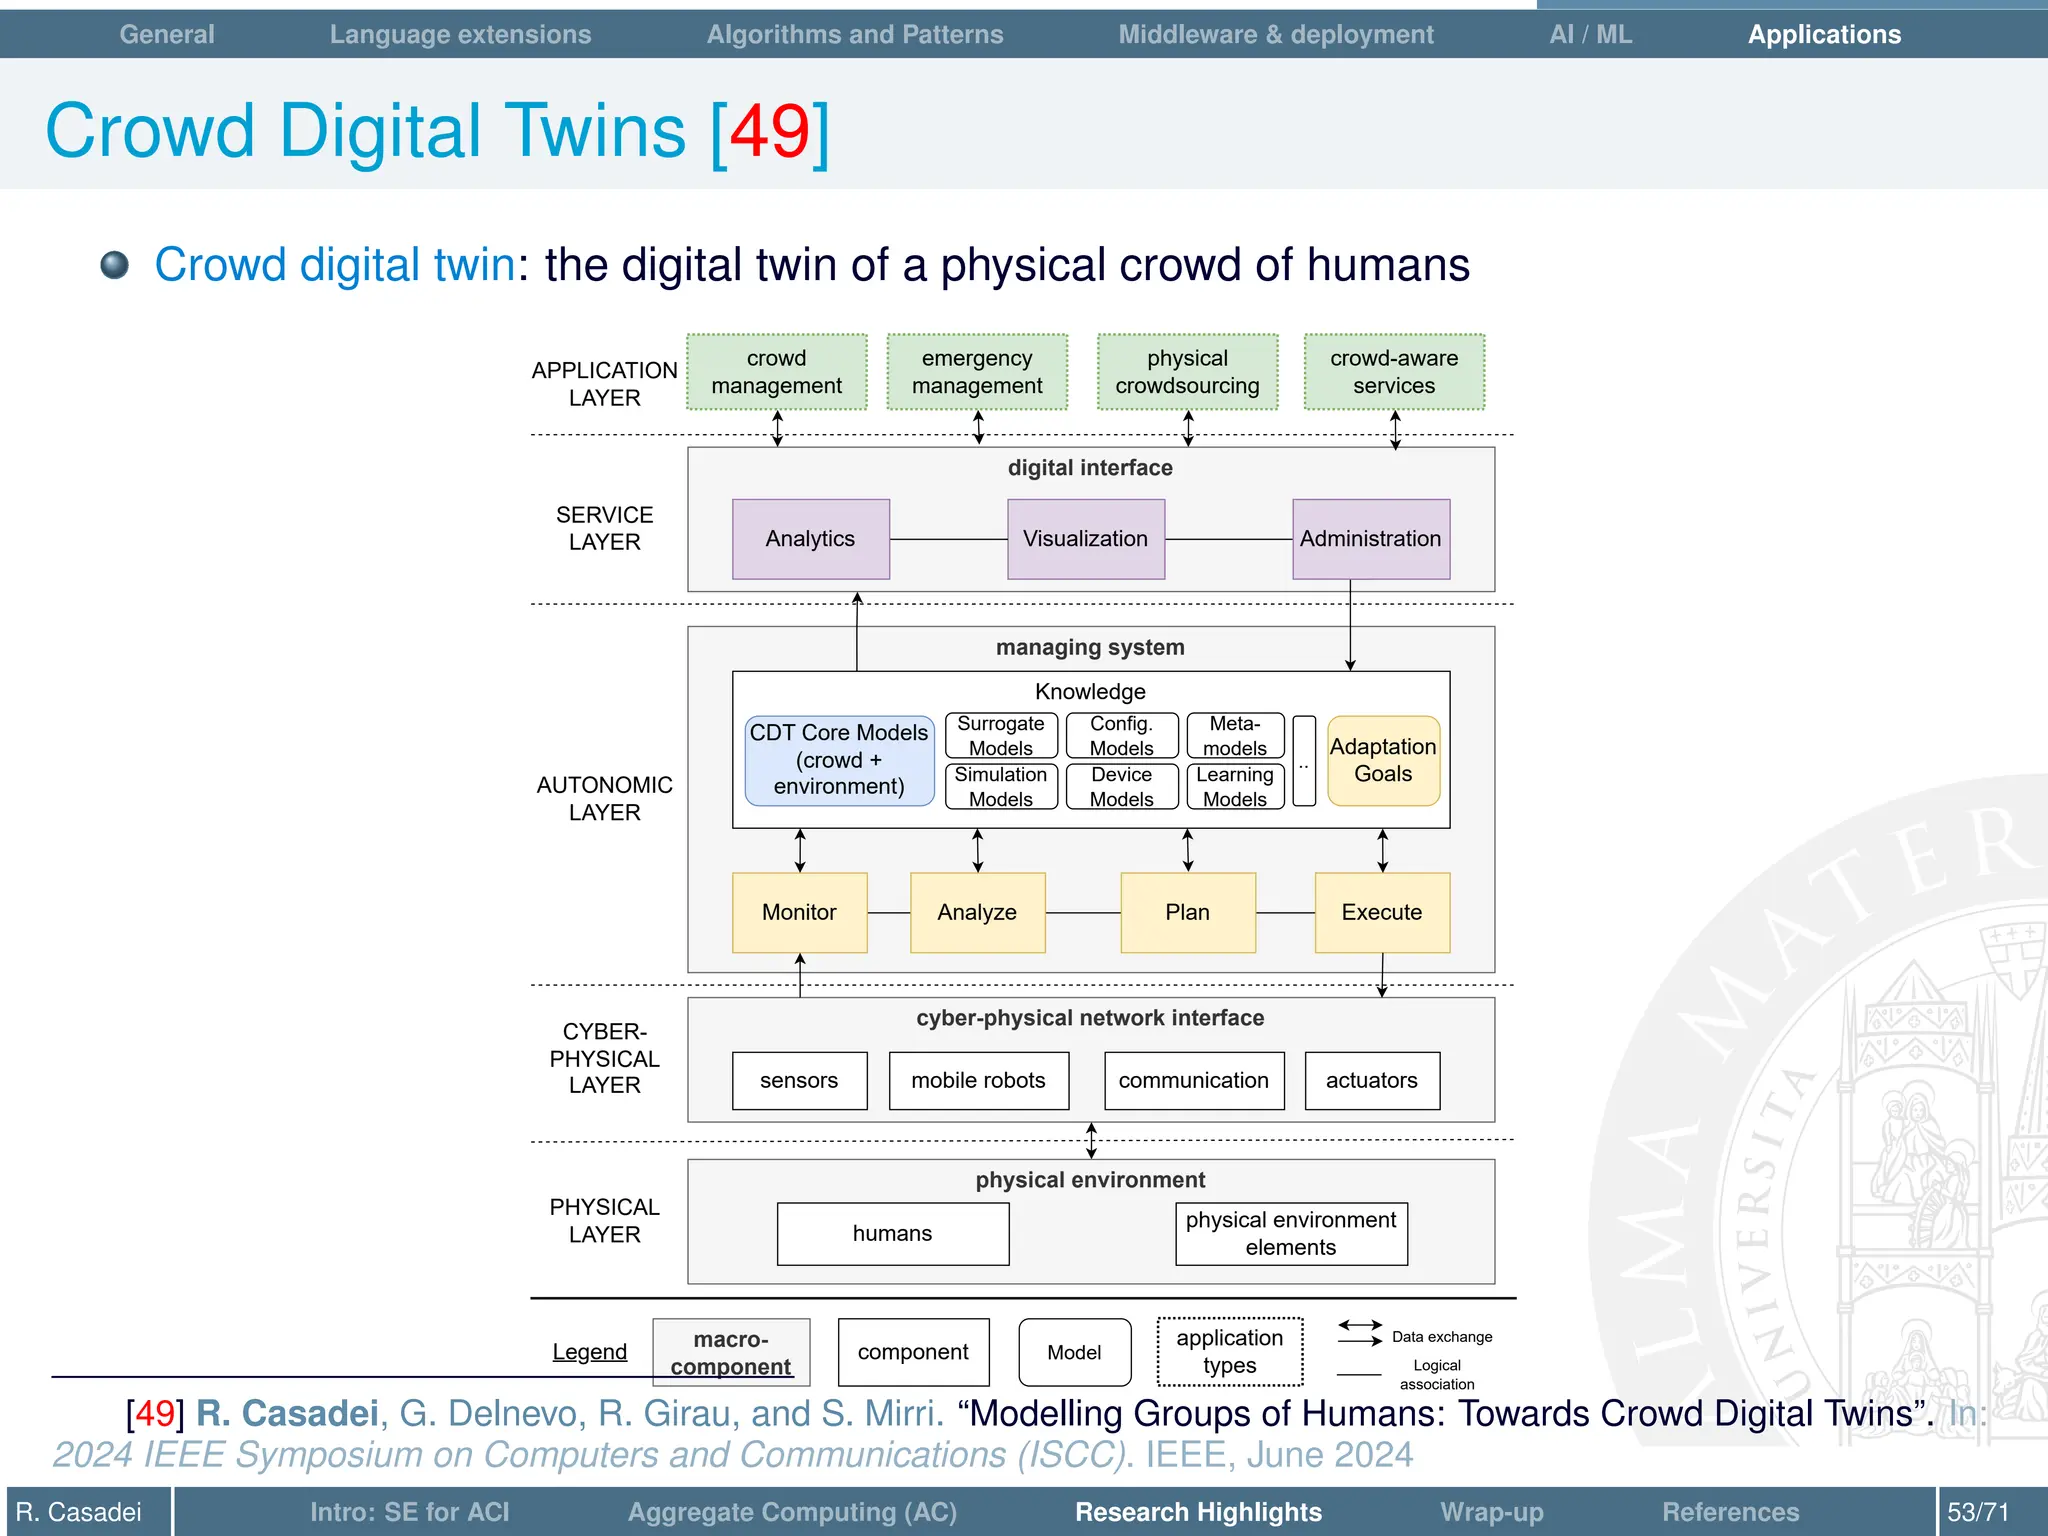Viewport: 2048px width, 1536px height.
Task: Click the CDT Core Models blue box
Action: point(838,760)
